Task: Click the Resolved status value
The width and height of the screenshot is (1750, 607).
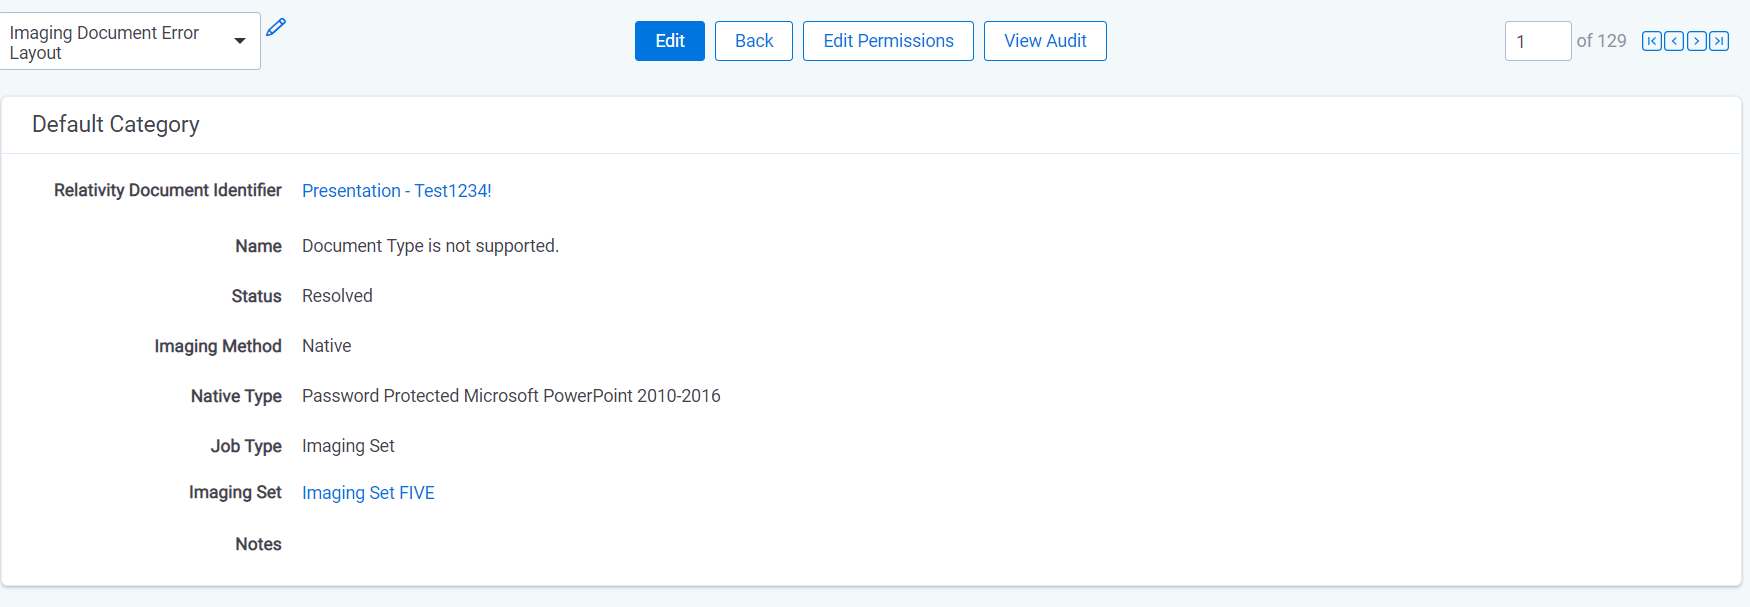Action: [x=337, y=296]
